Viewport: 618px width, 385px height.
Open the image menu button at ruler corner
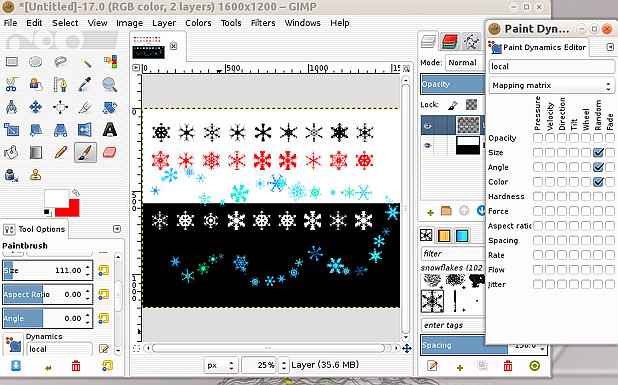[x=136, y=68]
